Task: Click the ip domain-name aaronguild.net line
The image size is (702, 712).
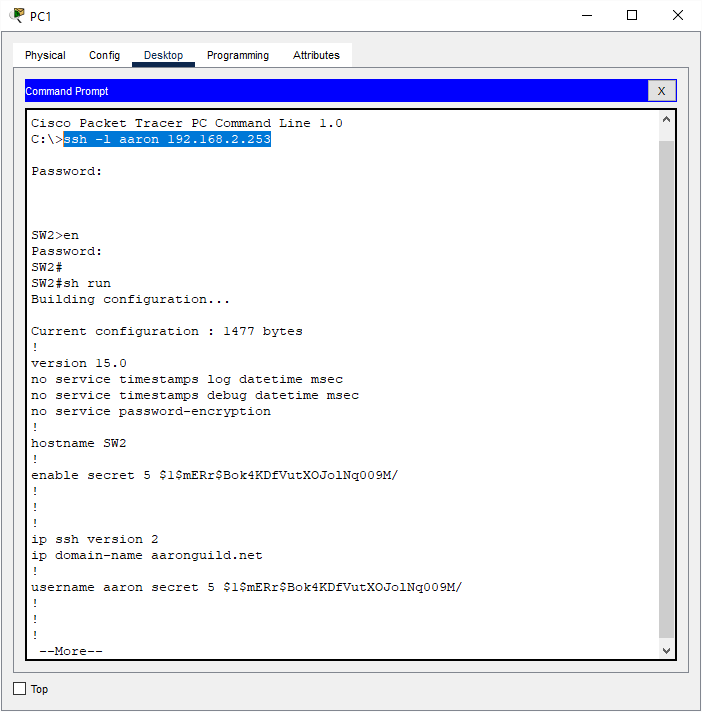Action: (146, 555)
